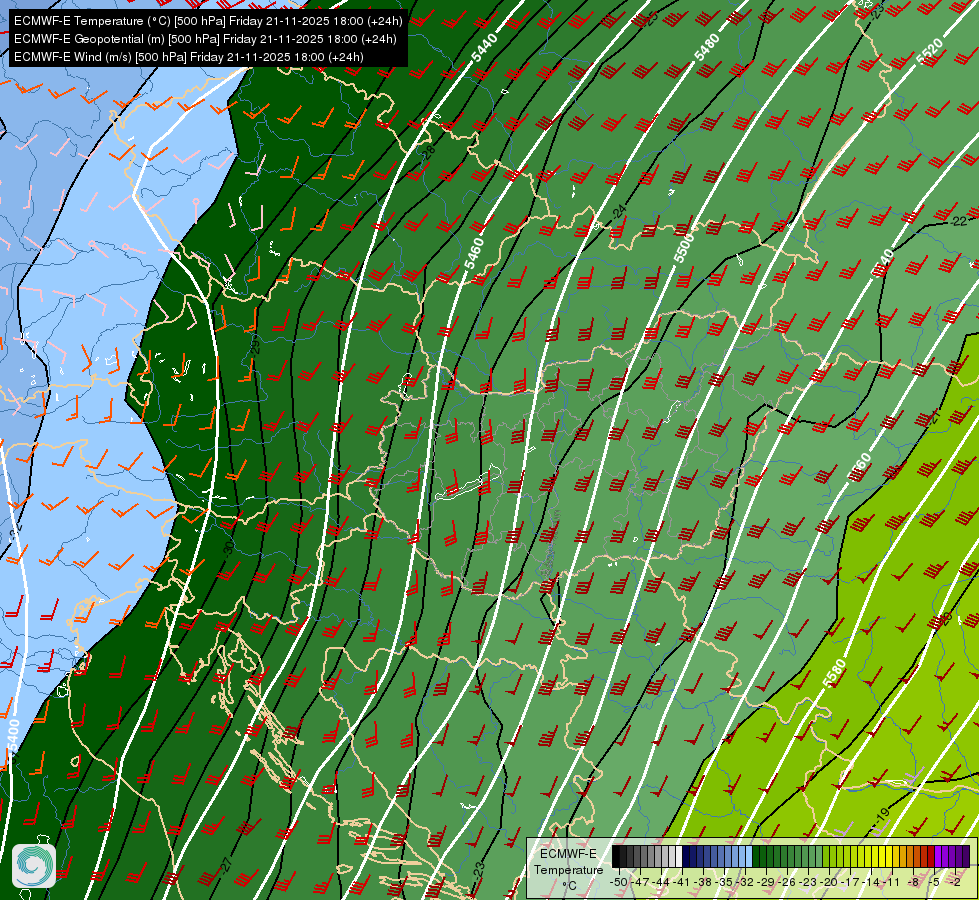Click the -29 isotherm label
This screenshot has width=979, height=900.
click(255, 345)
